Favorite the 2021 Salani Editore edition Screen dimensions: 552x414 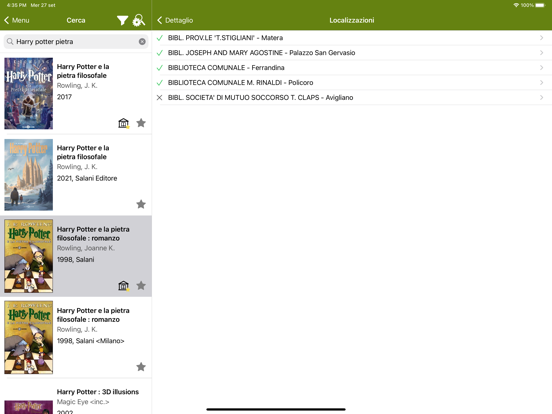141,204
